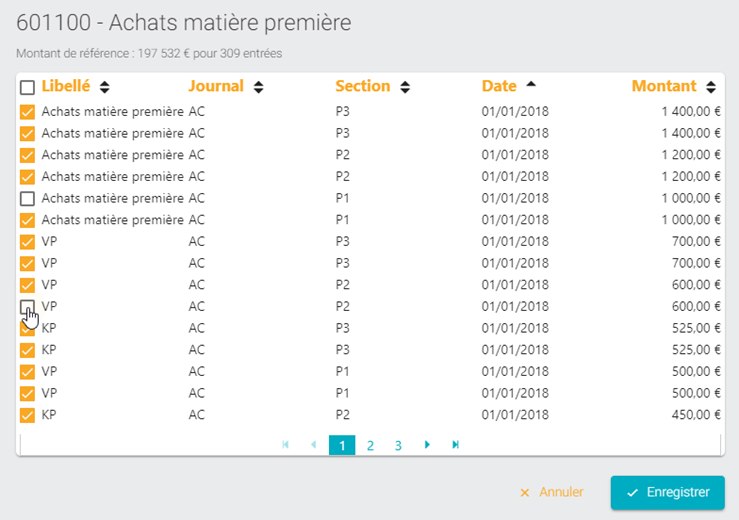Click the Montant column header text
Screen dimensions: 739x520
[x=664, y=86]
